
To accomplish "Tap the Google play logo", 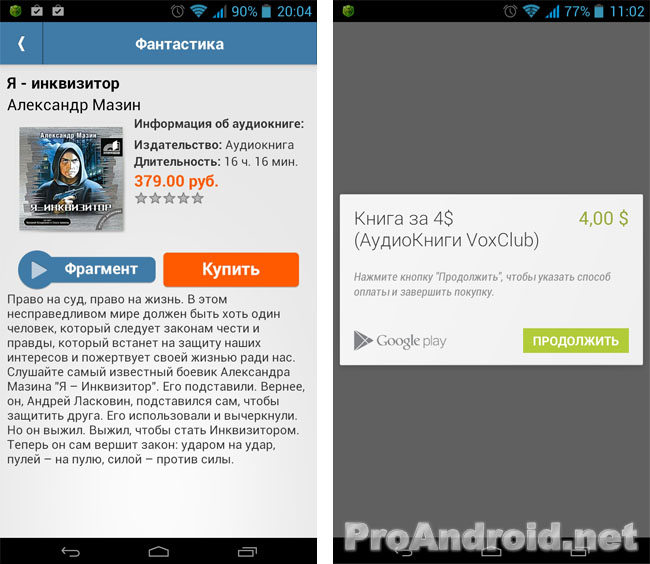I will 400,341.
